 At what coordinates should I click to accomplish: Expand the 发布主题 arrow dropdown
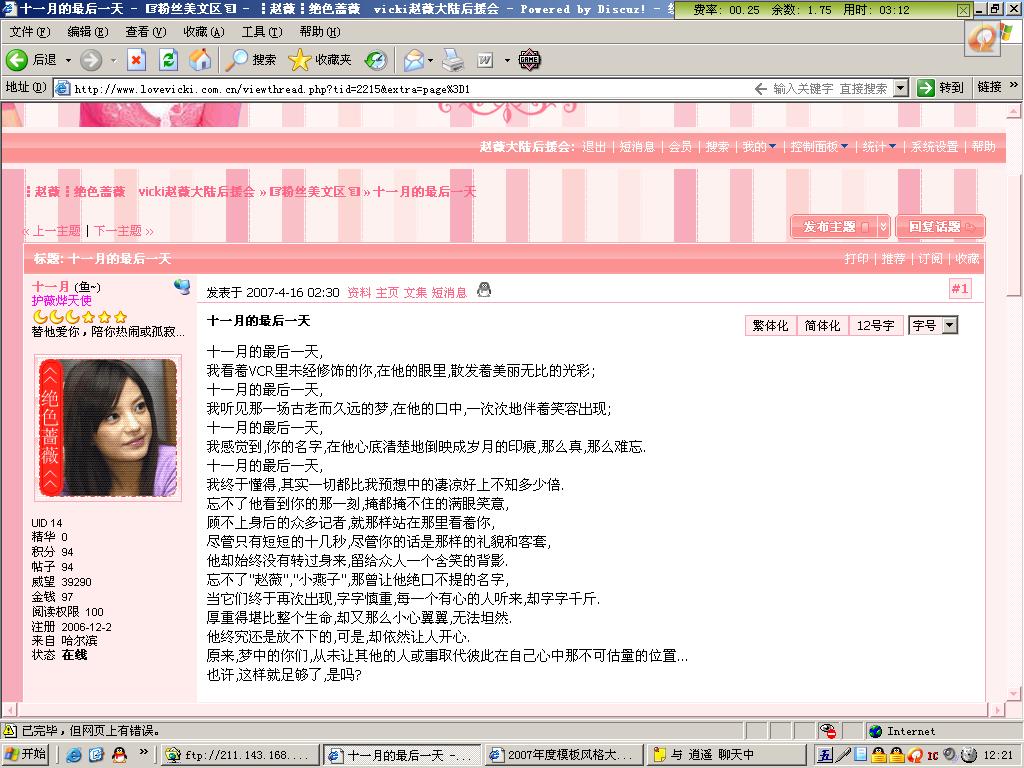click(x=884, y=227)
